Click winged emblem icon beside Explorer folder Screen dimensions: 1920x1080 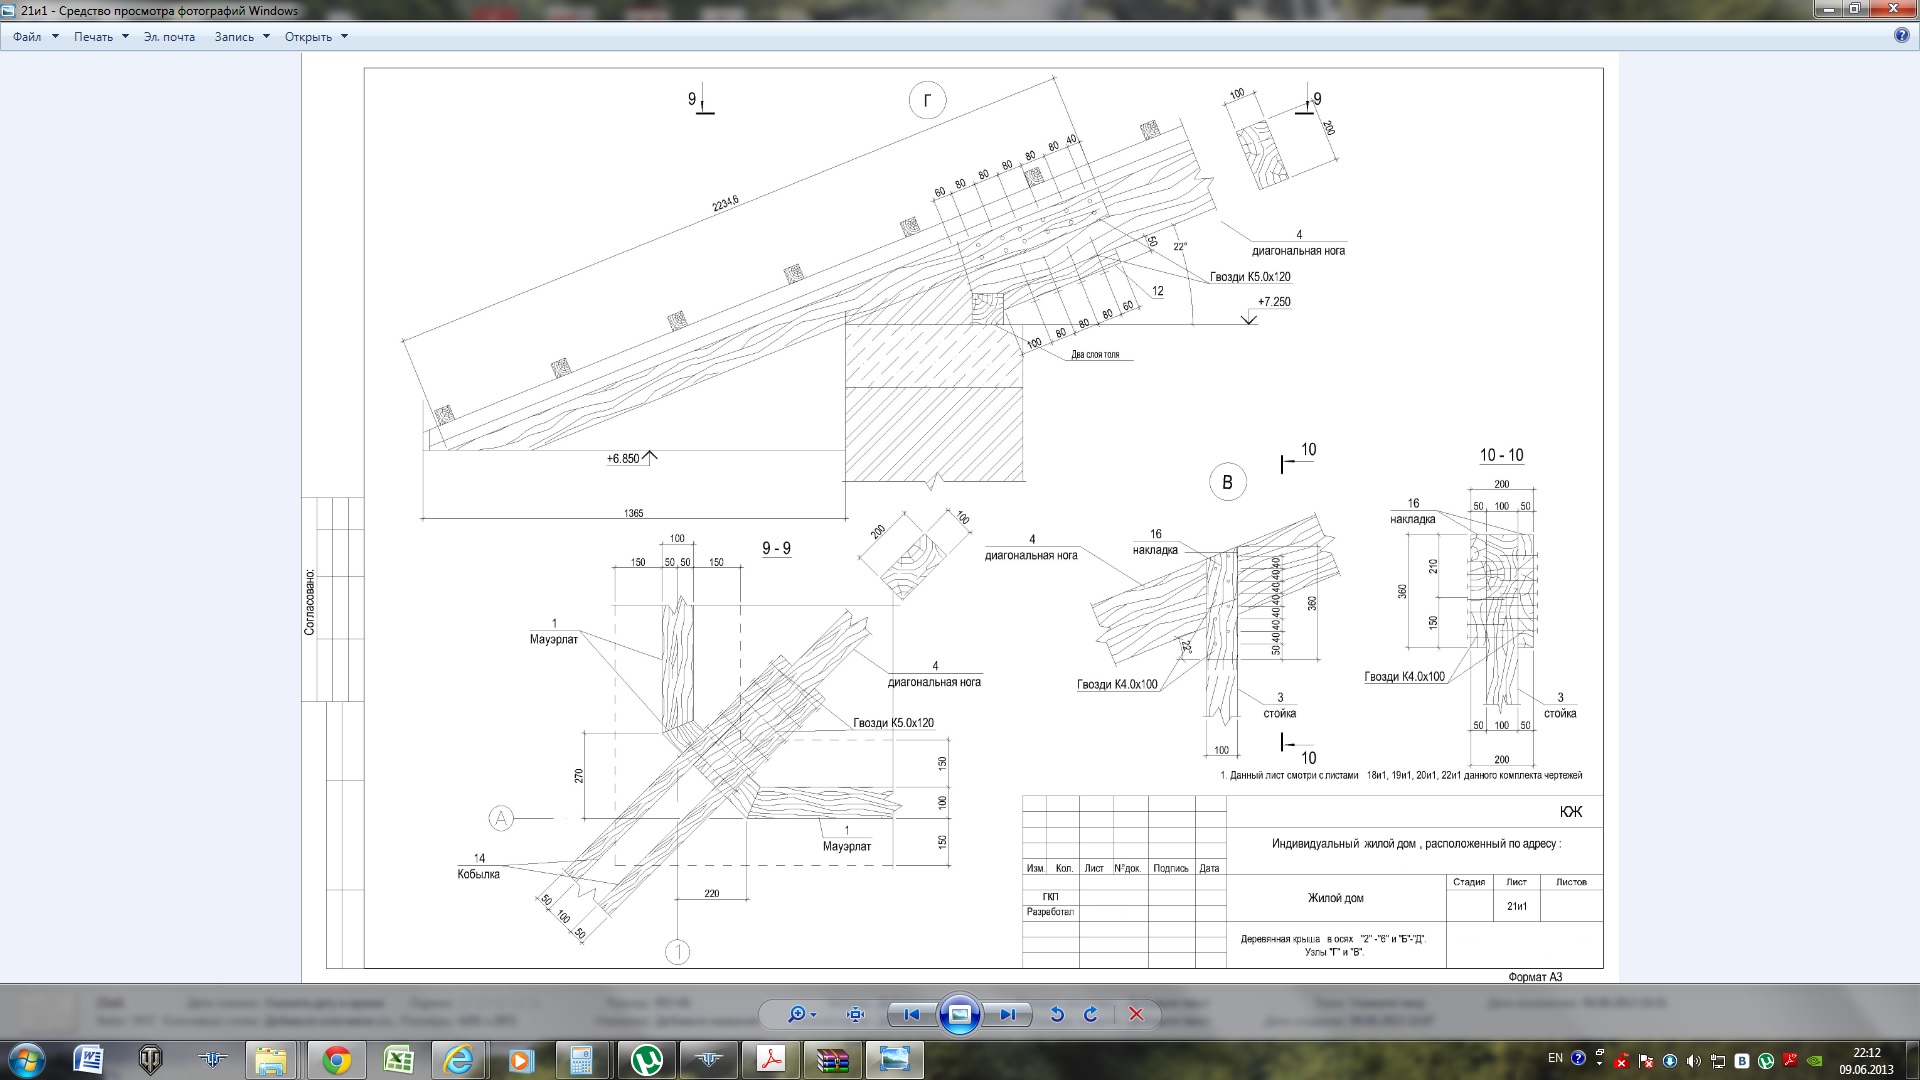coord(212,1059)
